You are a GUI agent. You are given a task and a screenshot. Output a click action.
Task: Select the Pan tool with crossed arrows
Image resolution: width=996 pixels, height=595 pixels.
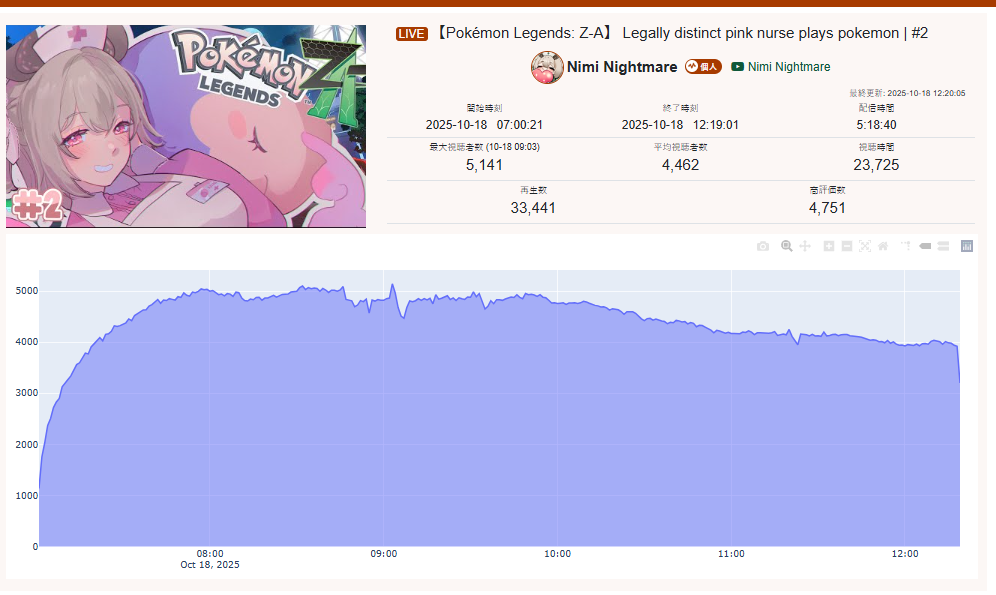805,246
